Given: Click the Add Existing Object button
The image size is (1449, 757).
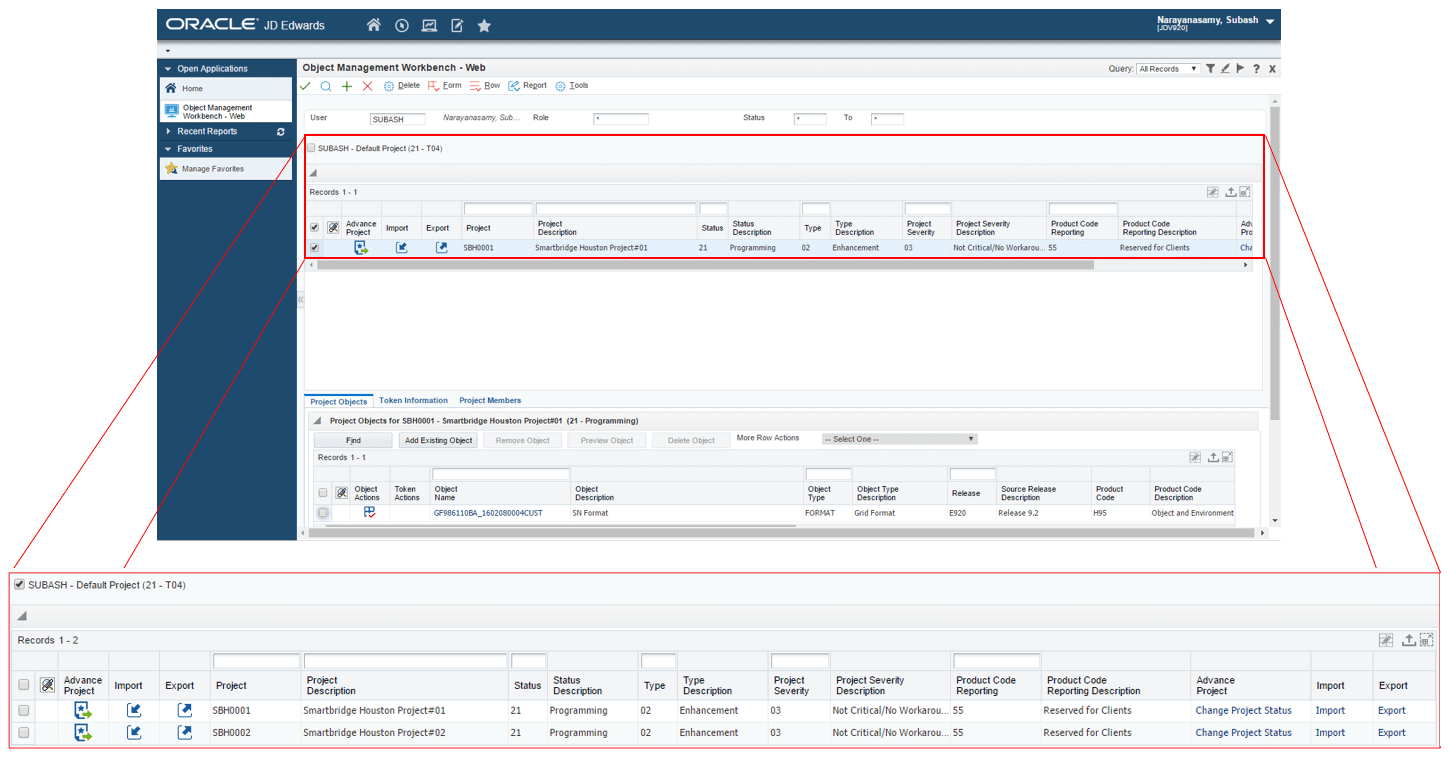Looking at the screenshot, I should tap(438, 440).
